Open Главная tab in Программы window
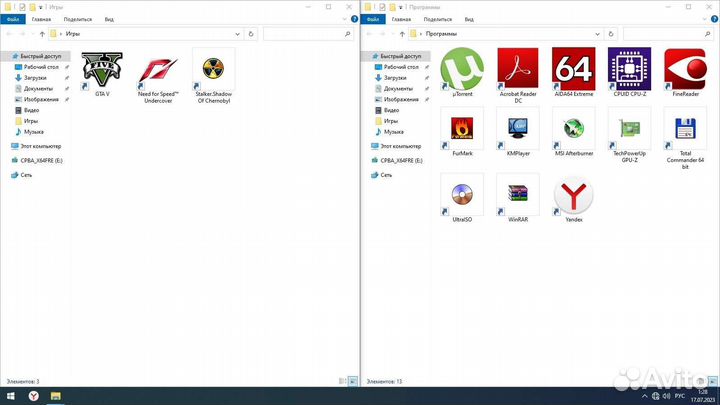Screen dimensions: 720x405 coord(401,19)
